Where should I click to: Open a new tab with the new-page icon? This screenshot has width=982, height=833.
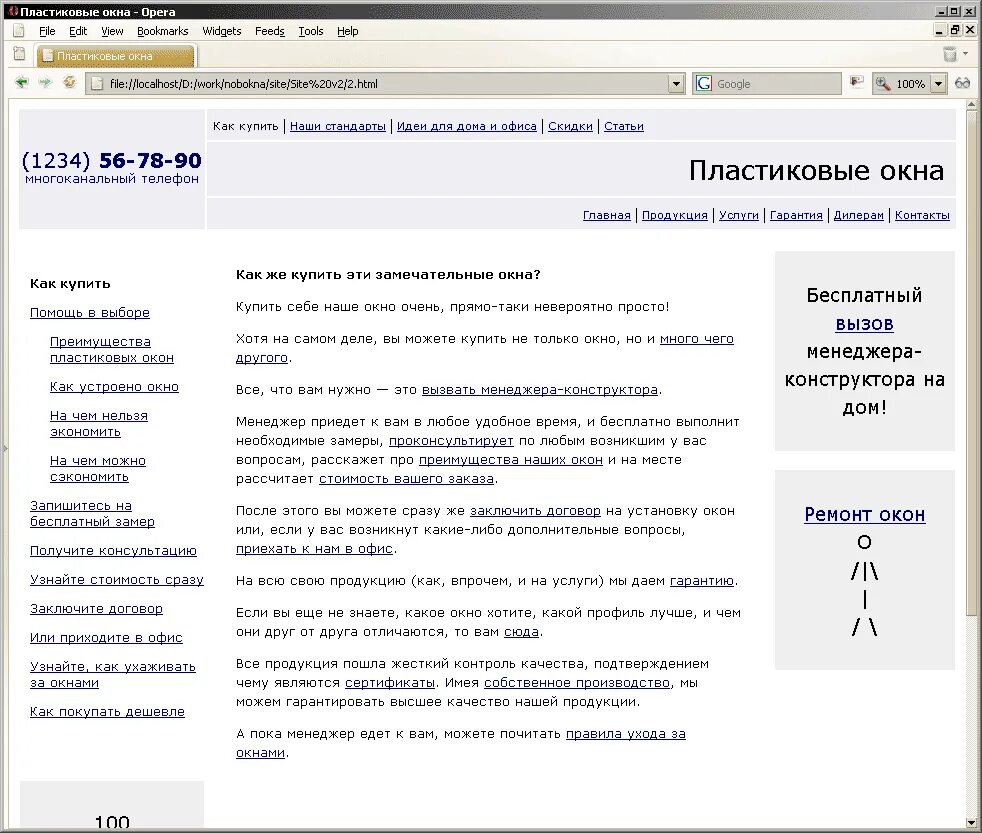coord(19,54)
